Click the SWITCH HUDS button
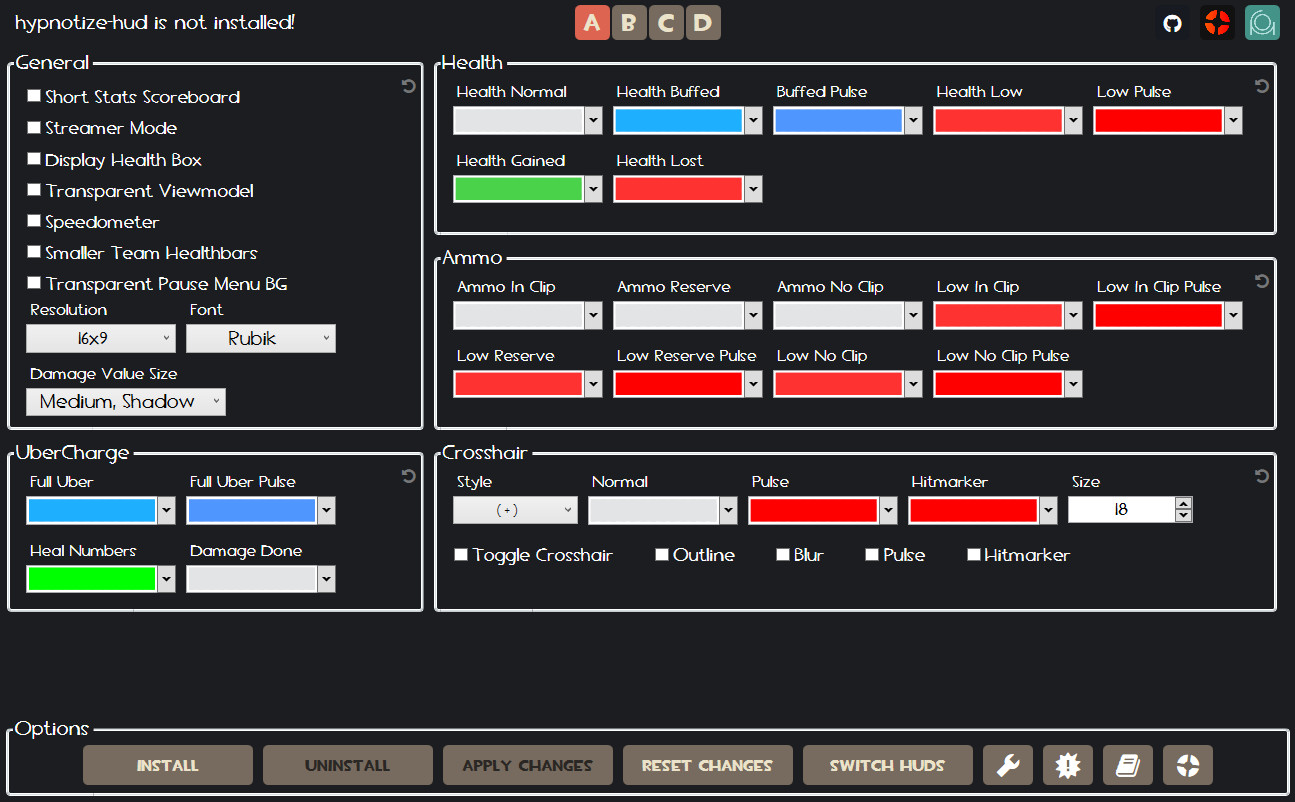 pyautogui.click(x=887, y=765)
